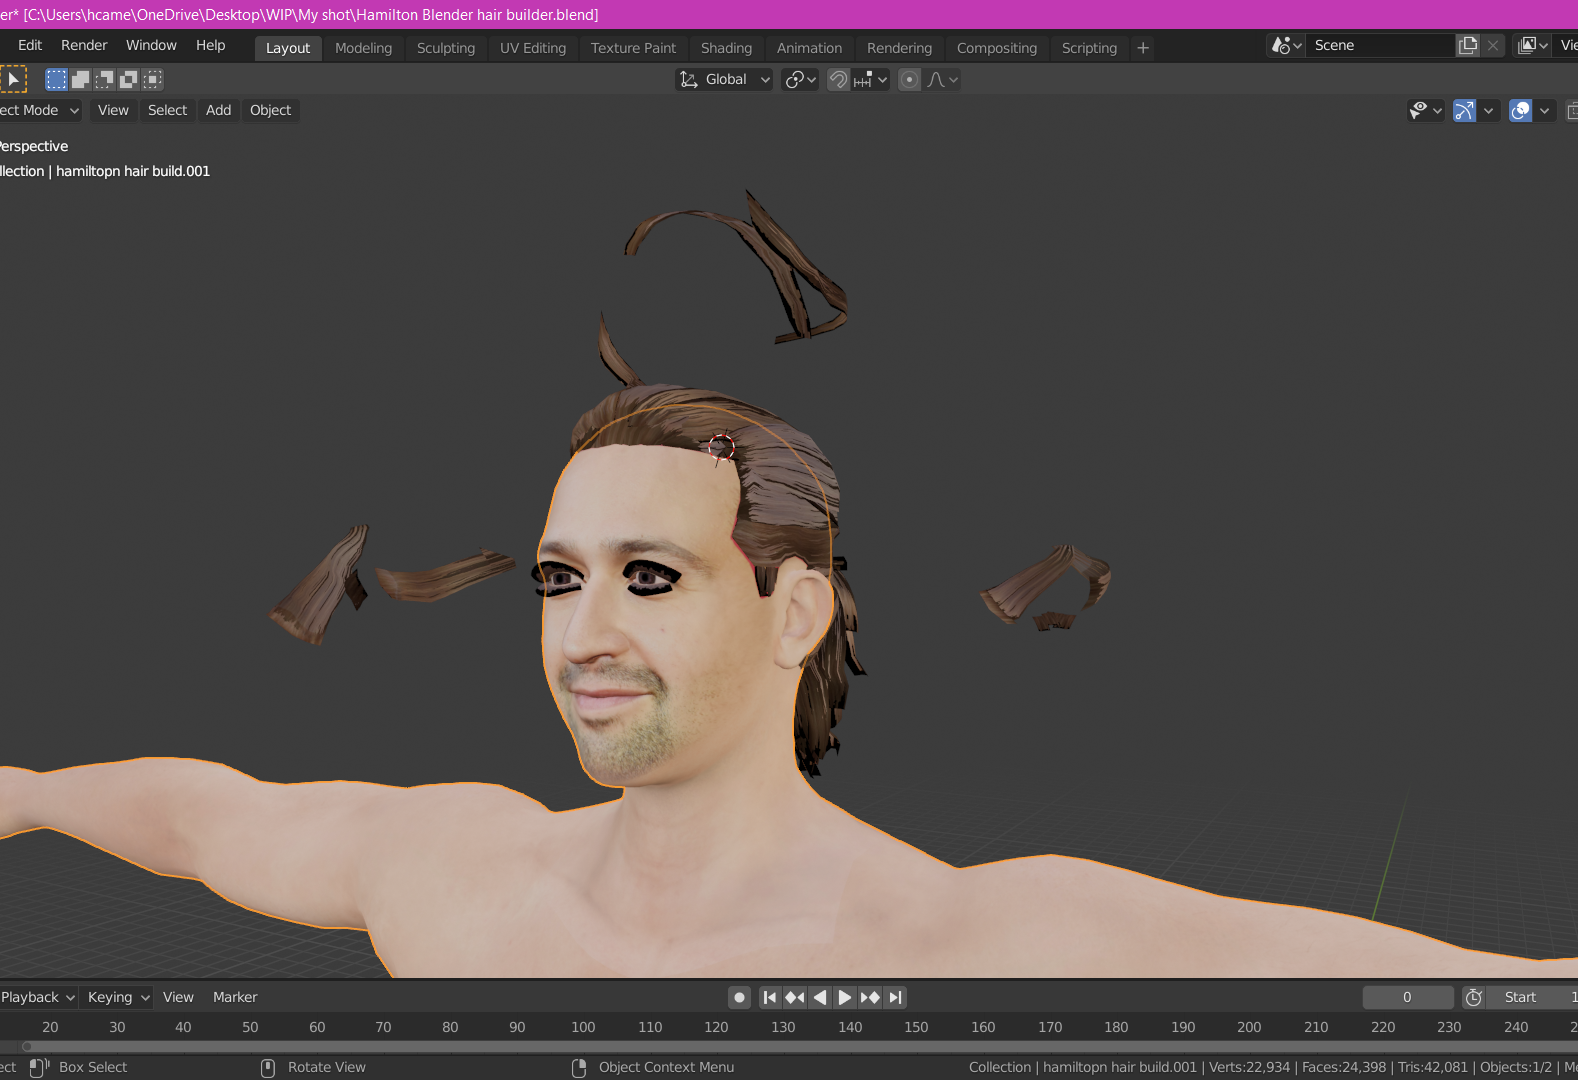The height and width of the screenshot is (1080, 1578).
Task: Click frame 200 on the timeline ruler
Action: click(1249, 1027)
